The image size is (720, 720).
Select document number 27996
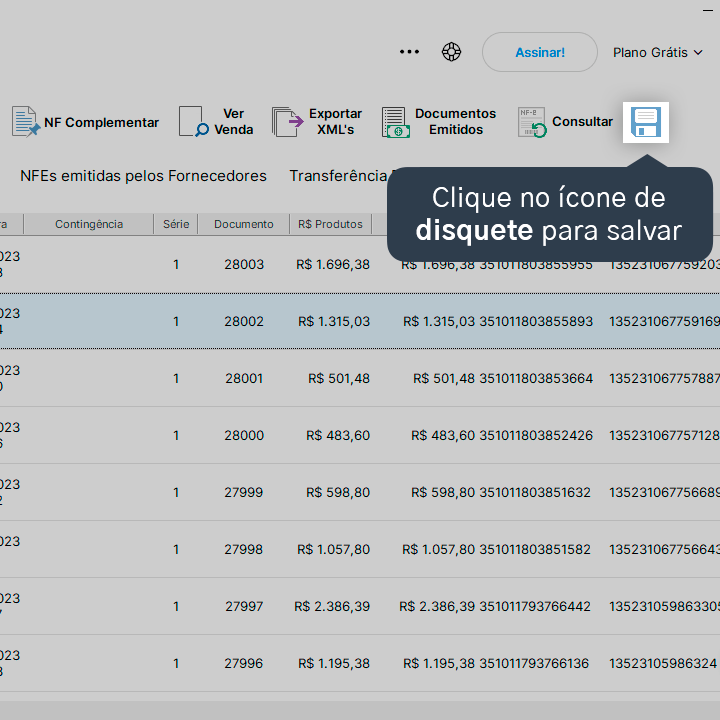[x=244, y=663]
